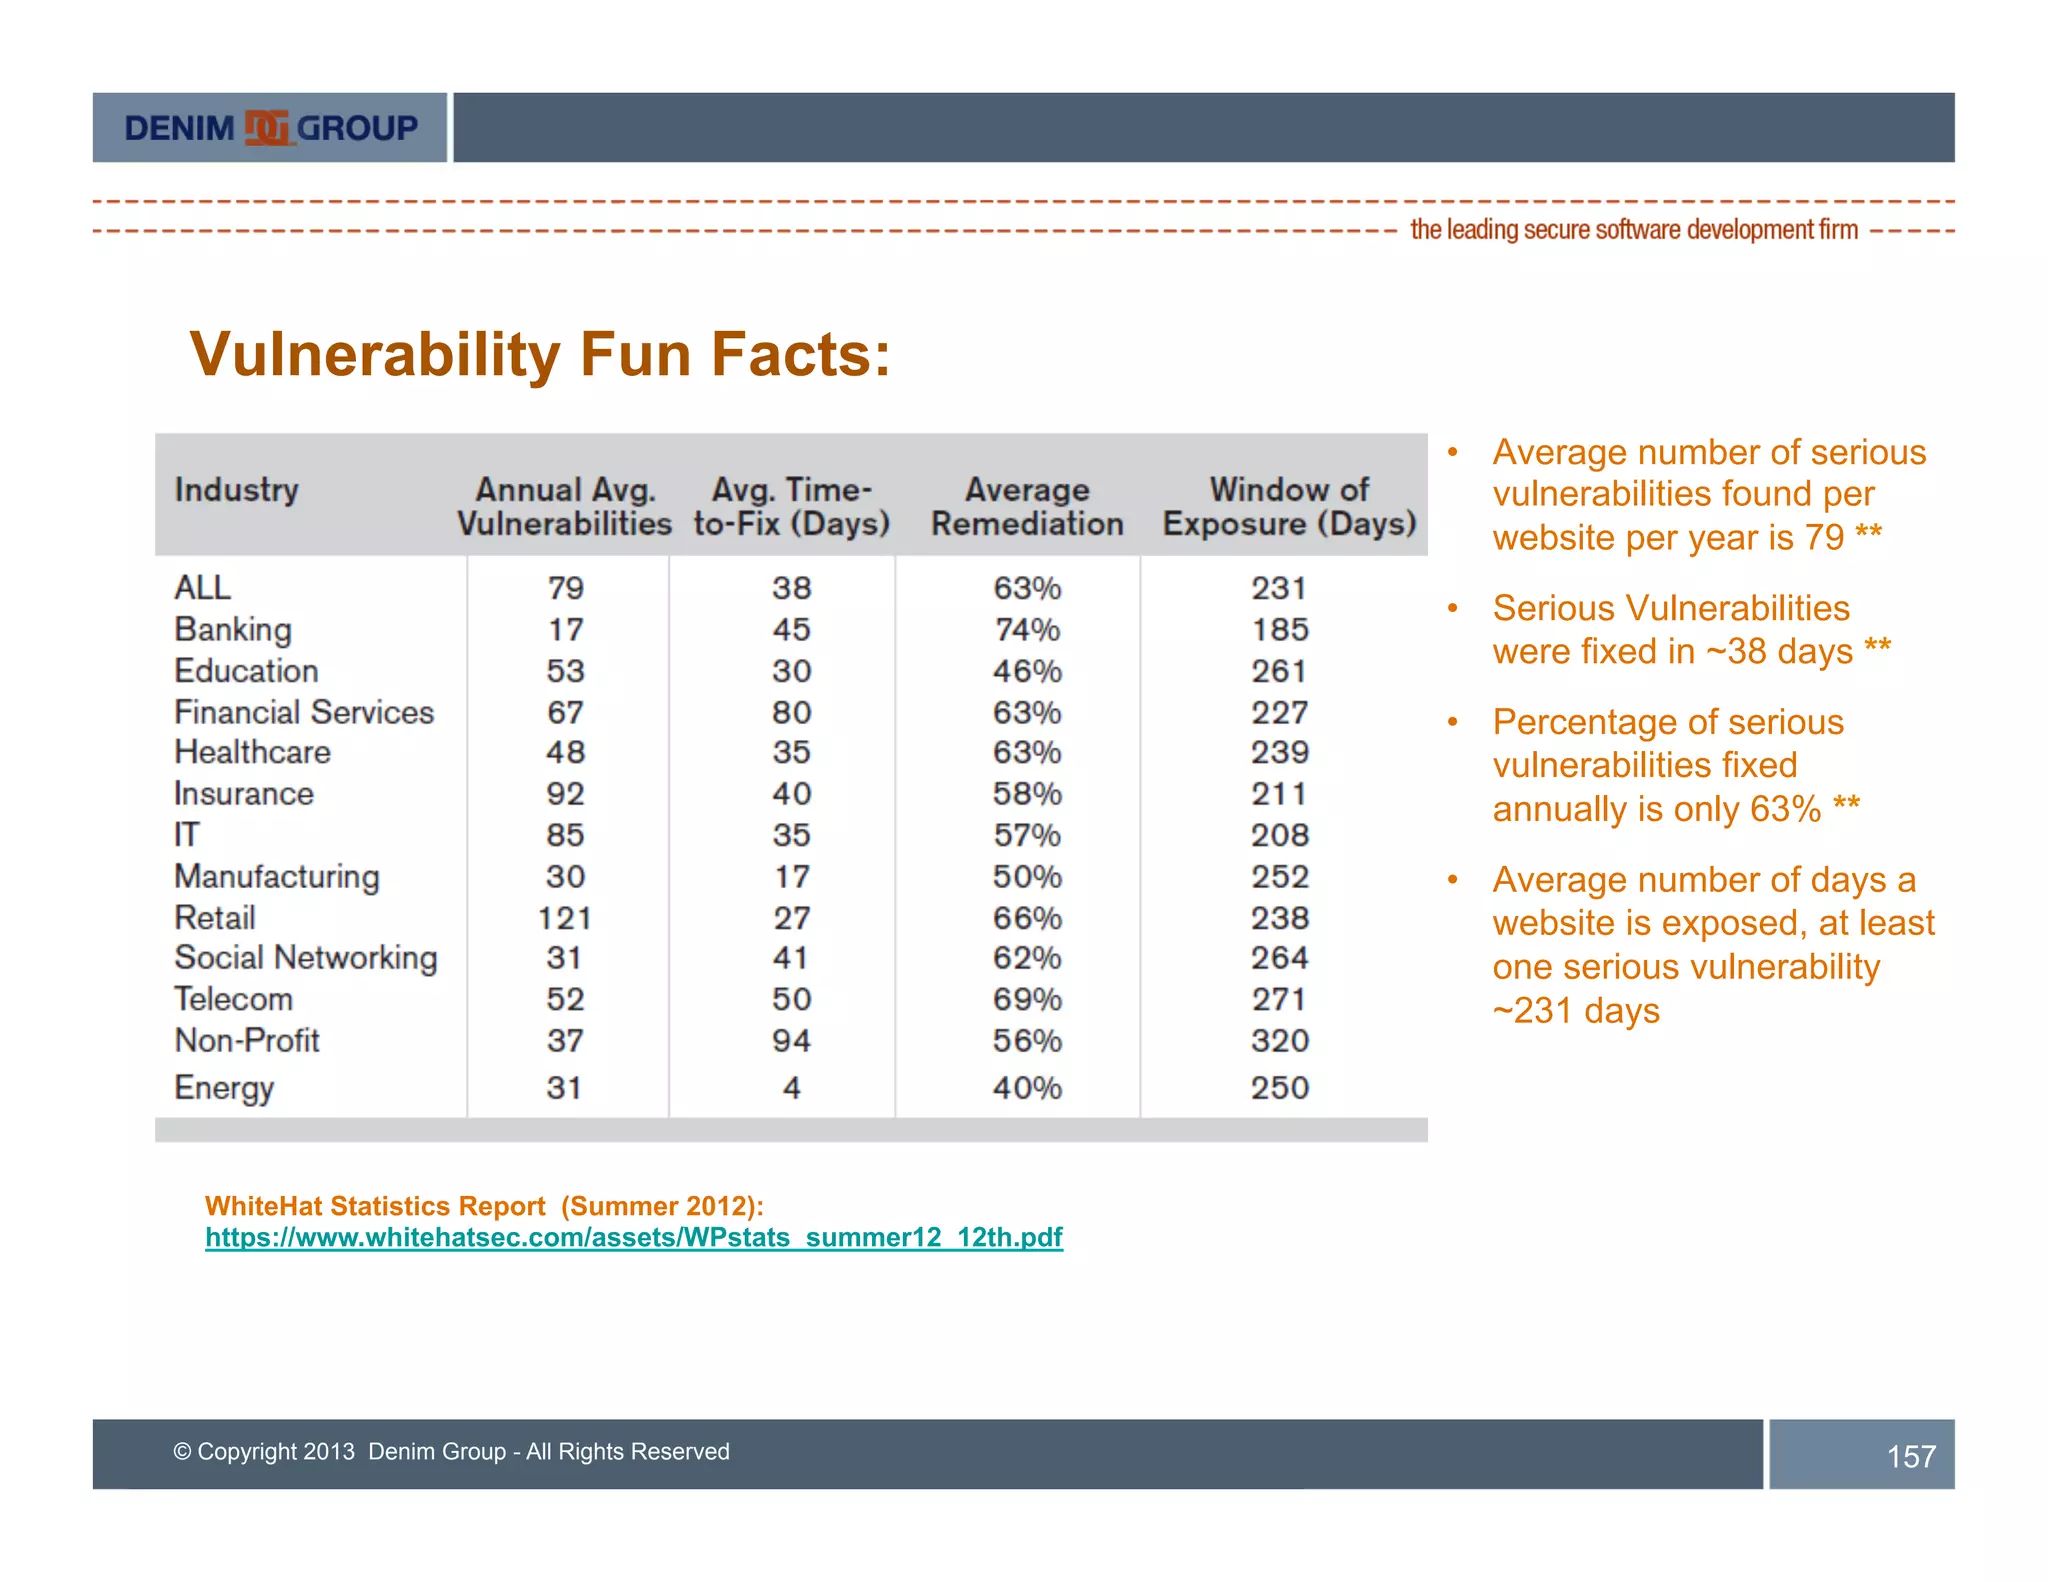Select the Window of Exposure header
The width and height of the screenshot is (2048, 1582).
tap(1288, 506)
